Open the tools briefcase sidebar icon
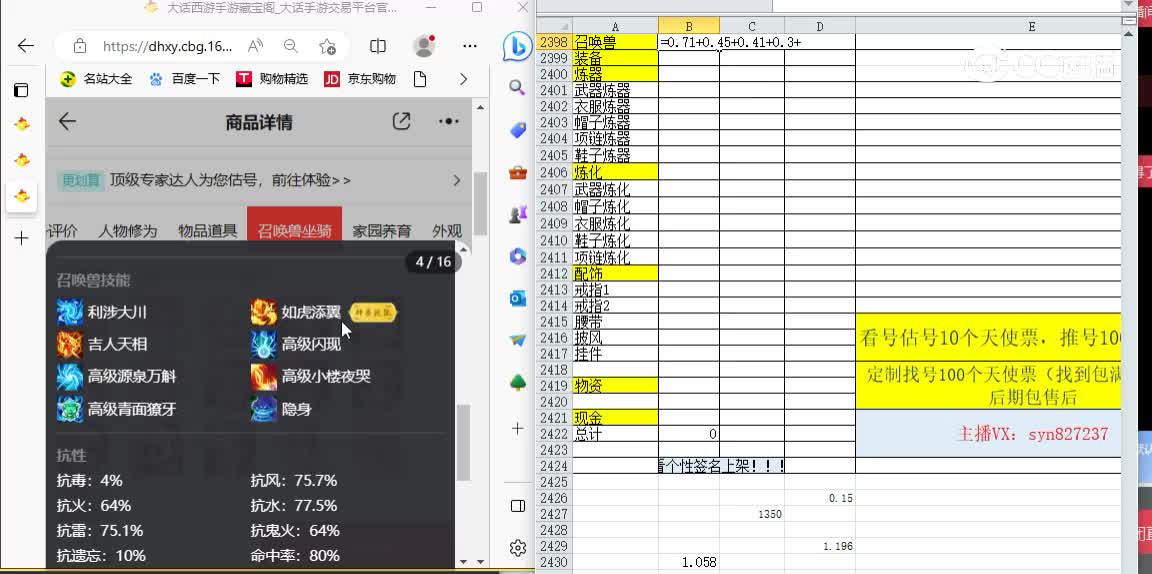The width and height of the screenshot is (1152, 574). pos(517,173)
